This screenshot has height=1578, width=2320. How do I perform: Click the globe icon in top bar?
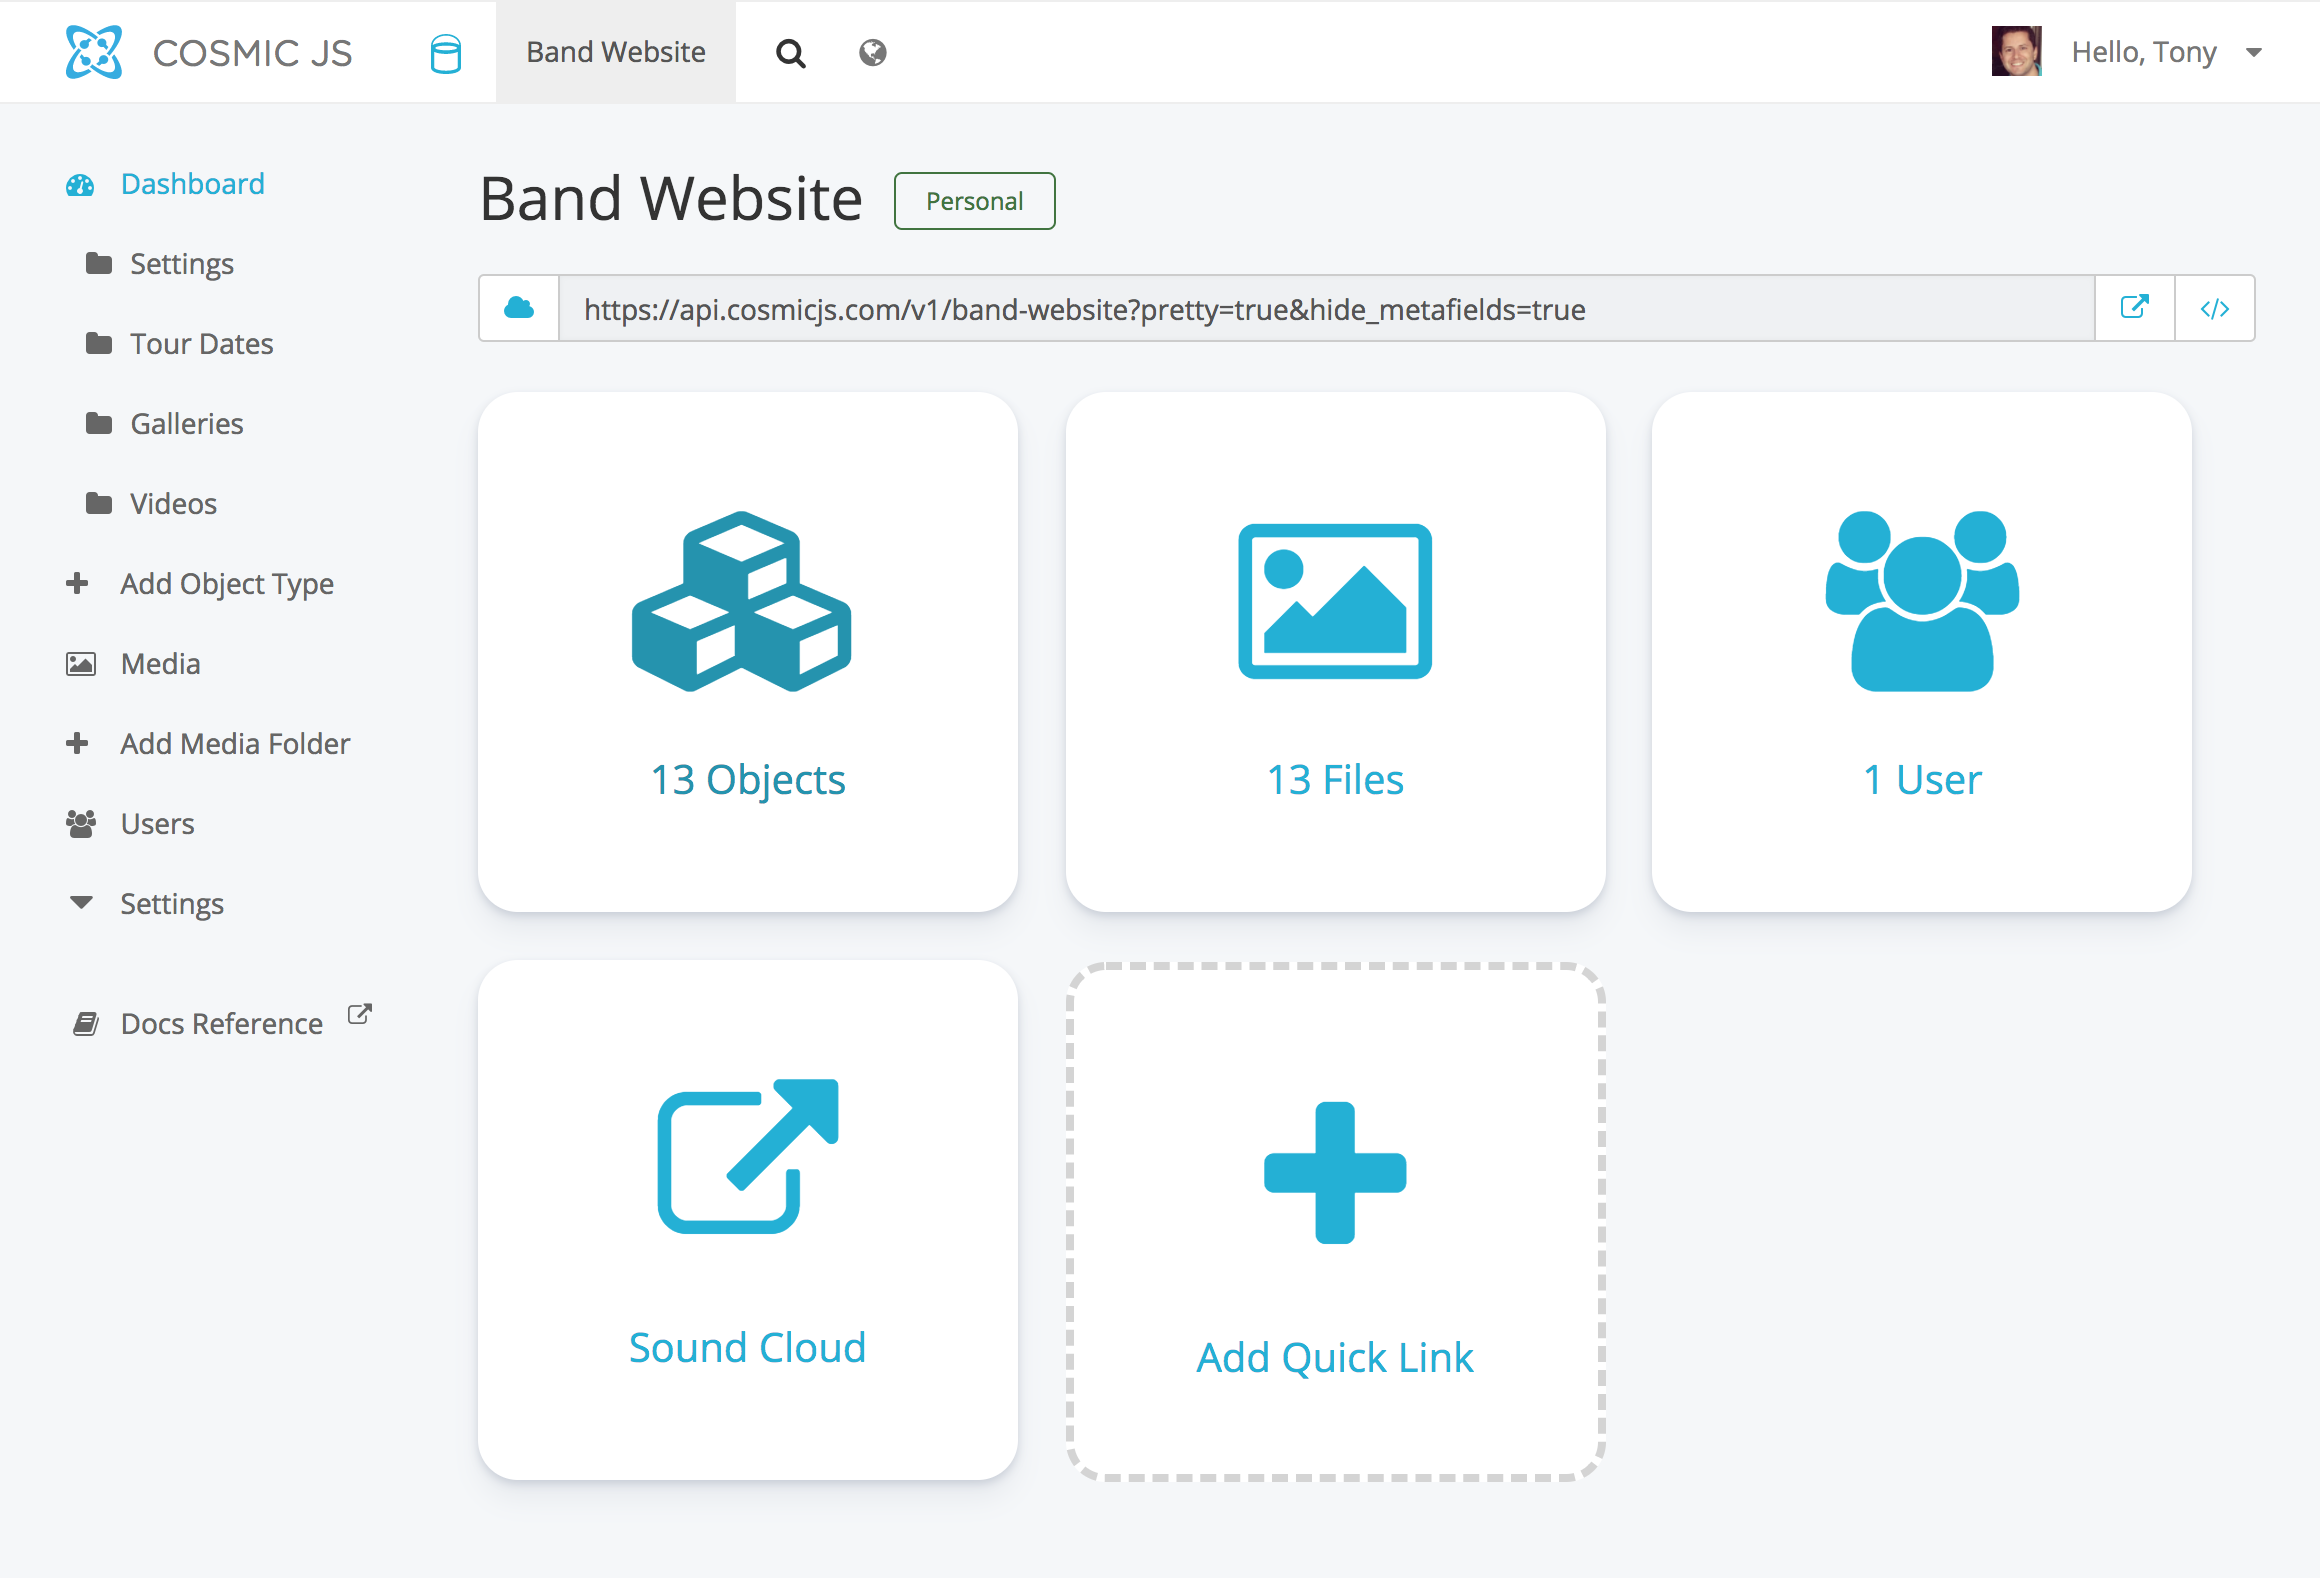(x=872, y=53)
